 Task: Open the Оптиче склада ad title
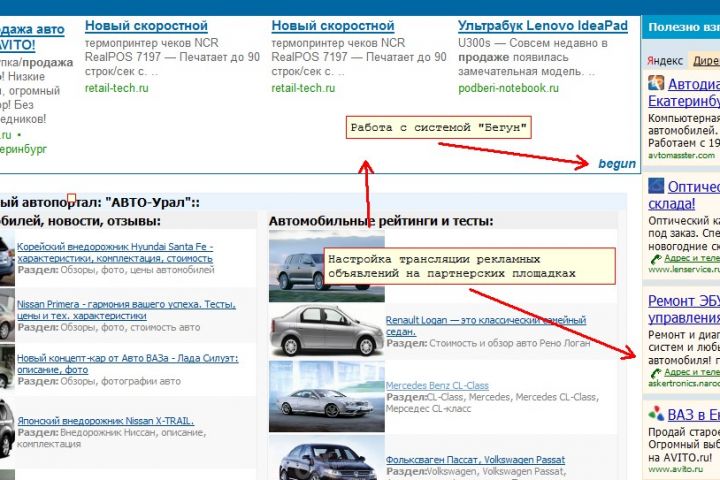(x=684, y=195)
